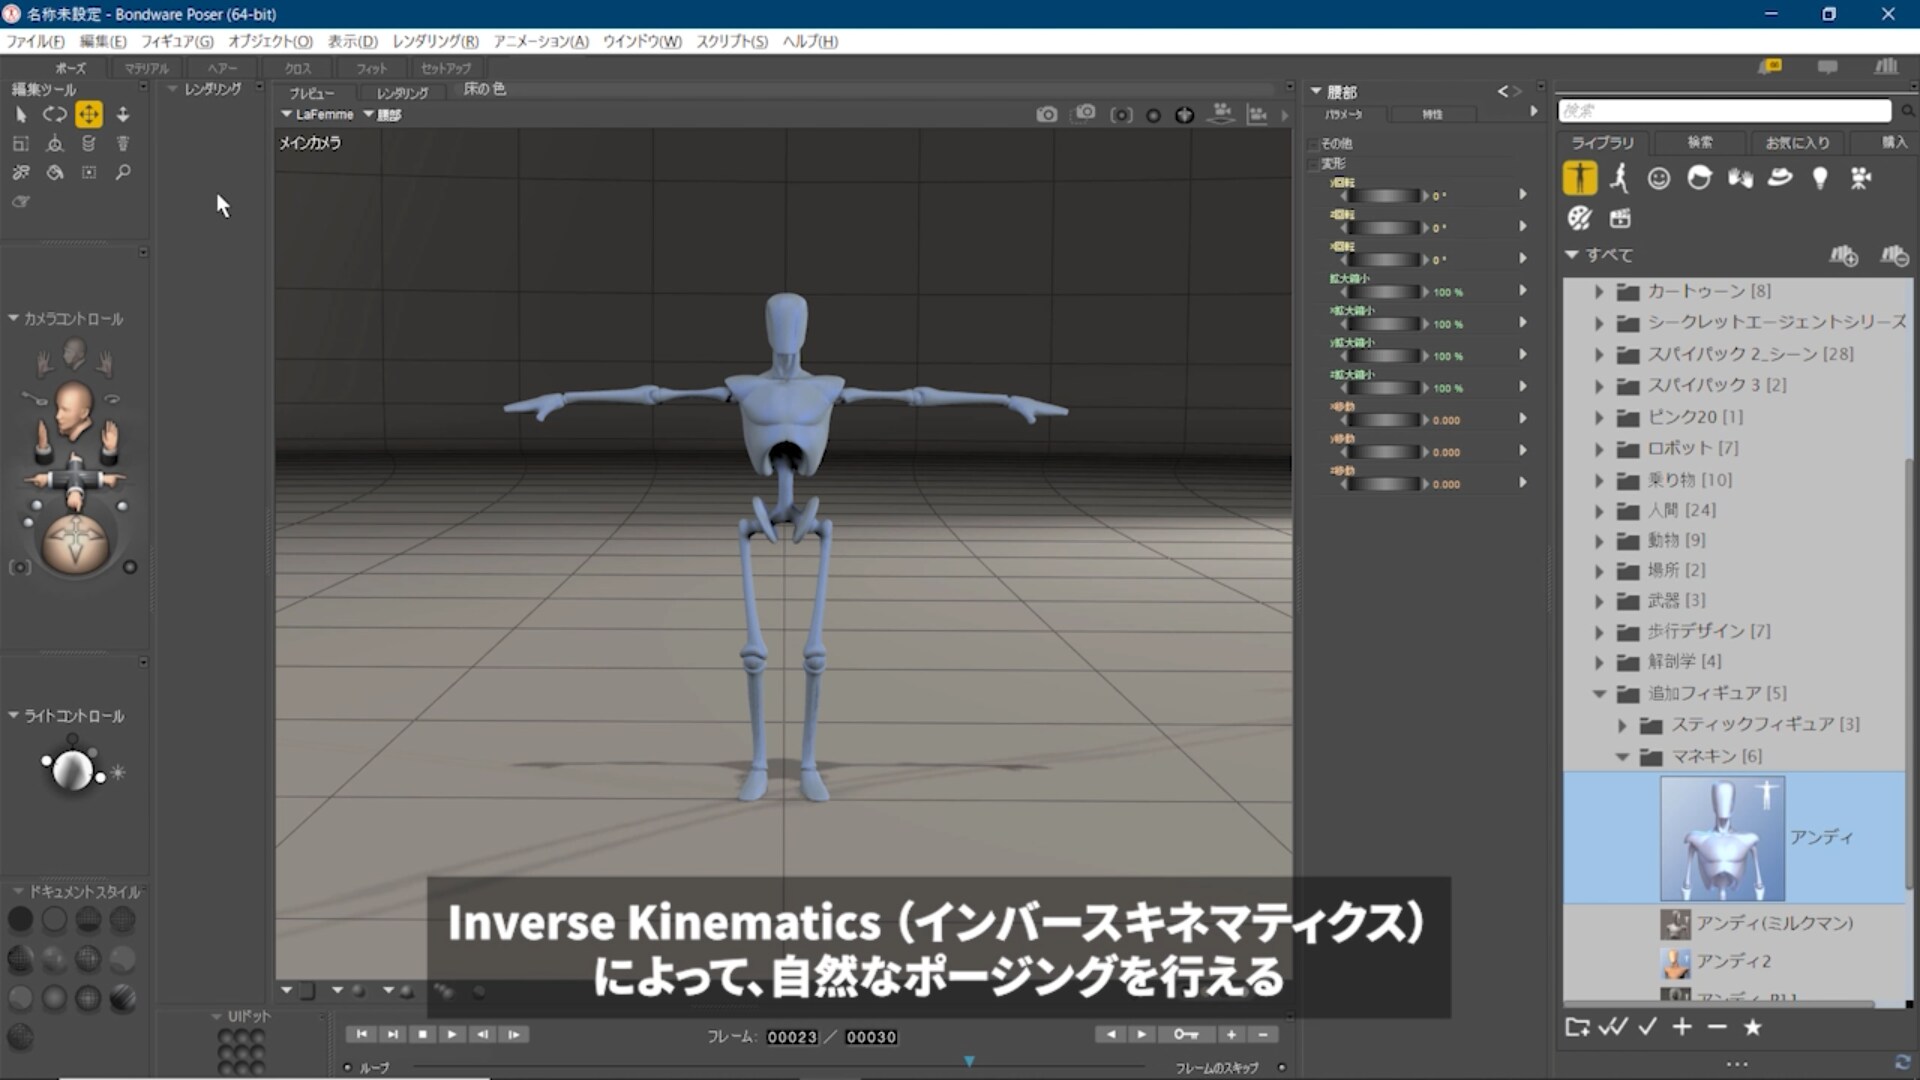
Task: Click the add key frames key icon
Action: tap(1186, 1035)
